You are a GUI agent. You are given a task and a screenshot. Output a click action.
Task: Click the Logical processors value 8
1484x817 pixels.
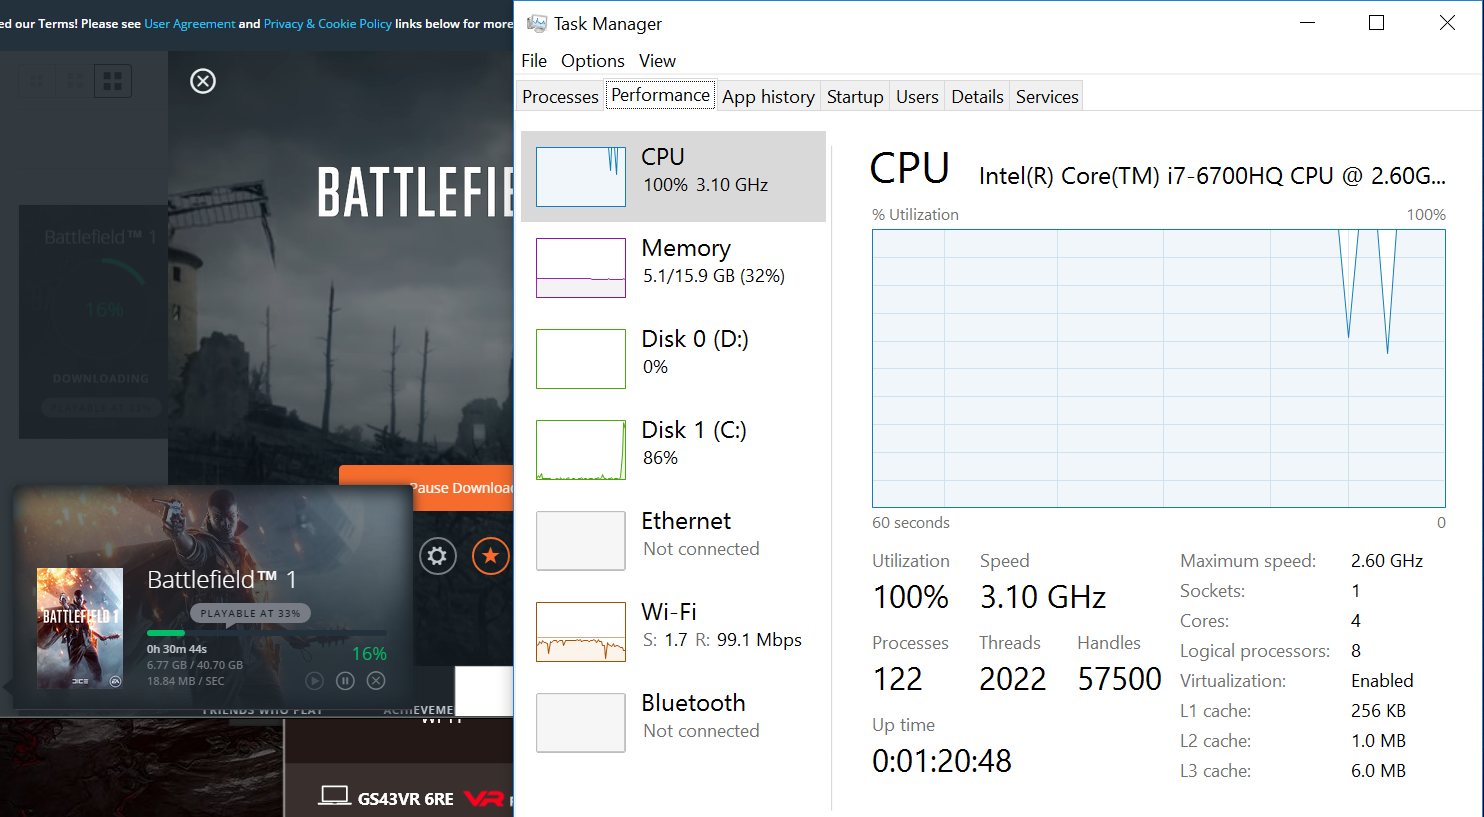click(x=1356, y=651)
